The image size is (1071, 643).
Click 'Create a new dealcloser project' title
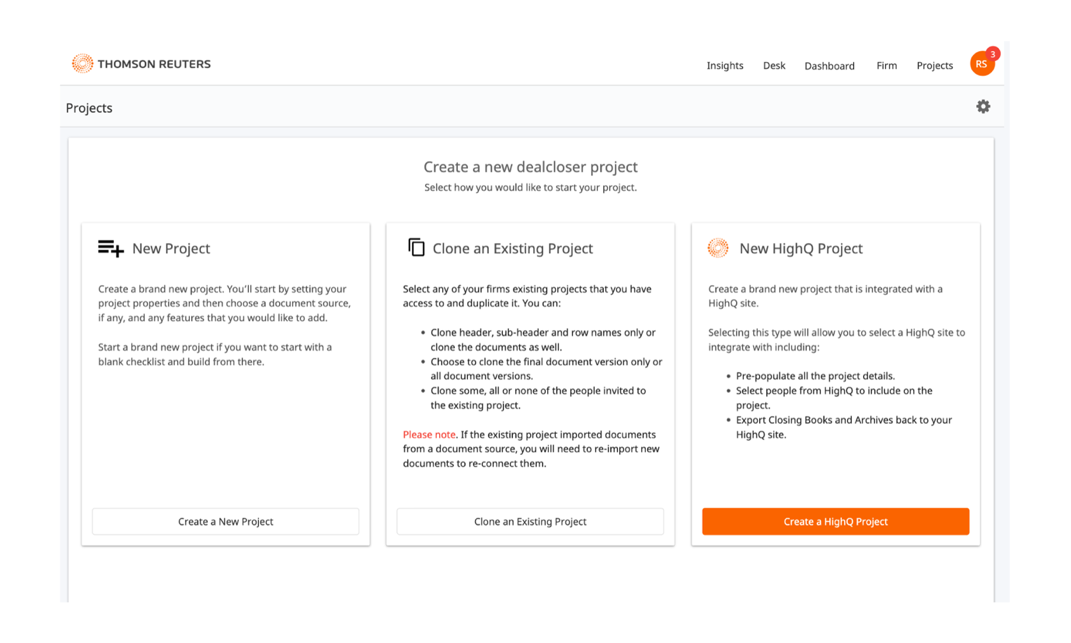pos(530,167)
